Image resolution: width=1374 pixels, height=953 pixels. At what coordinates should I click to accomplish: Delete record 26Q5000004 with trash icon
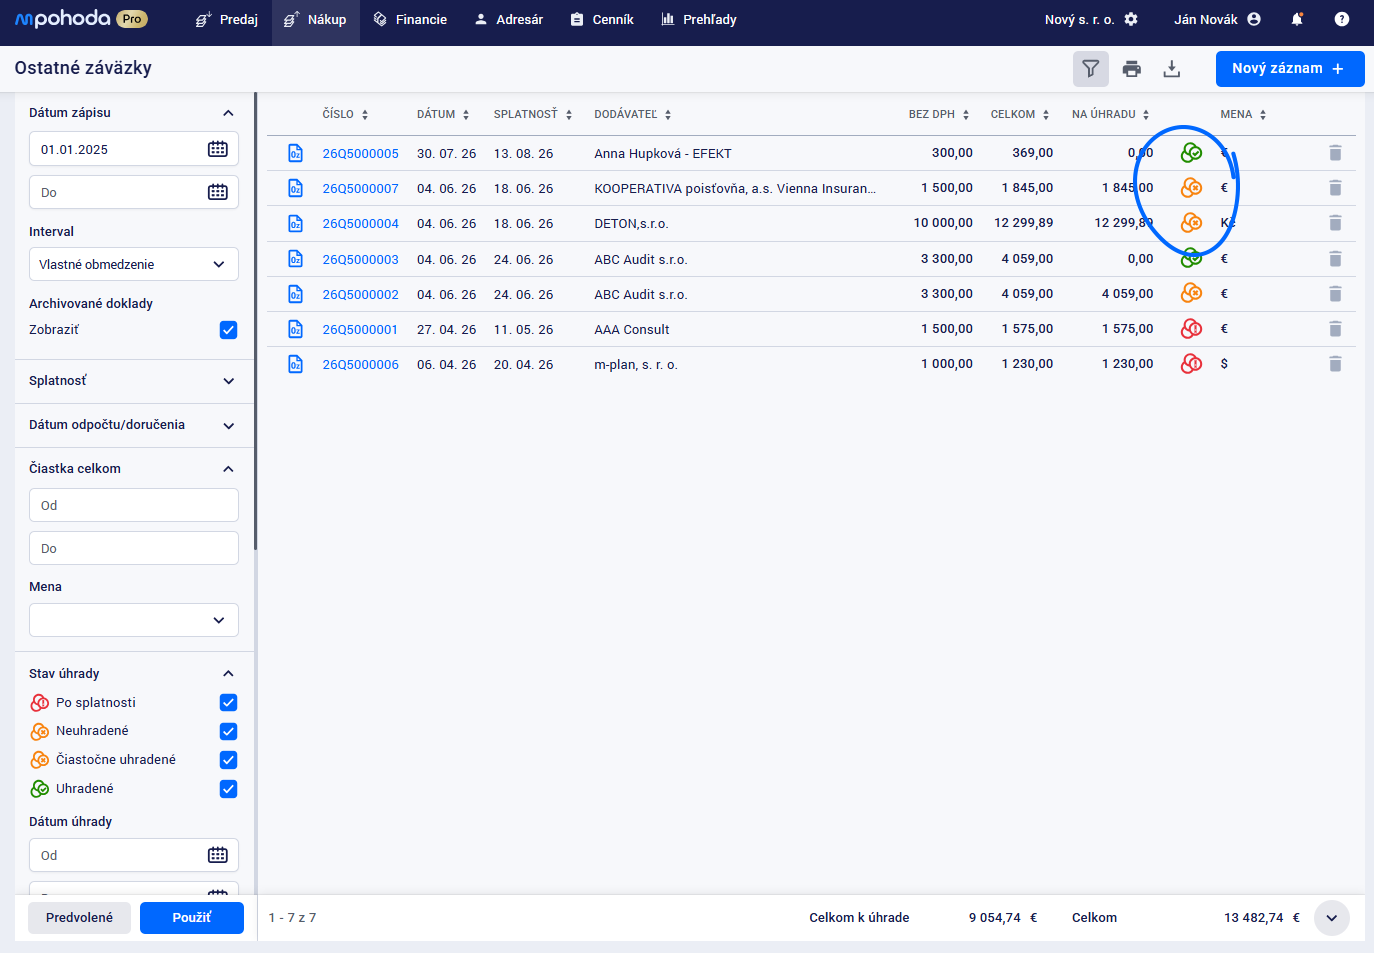1335,223
